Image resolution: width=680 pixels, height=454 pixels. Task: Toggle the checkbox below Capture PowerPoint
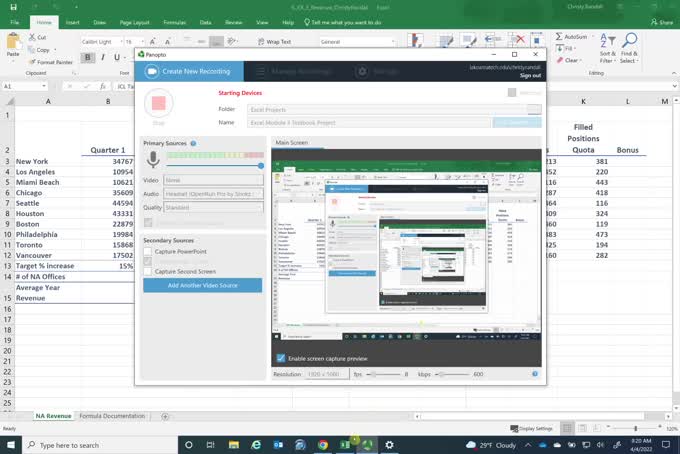[x=148, y=261]
